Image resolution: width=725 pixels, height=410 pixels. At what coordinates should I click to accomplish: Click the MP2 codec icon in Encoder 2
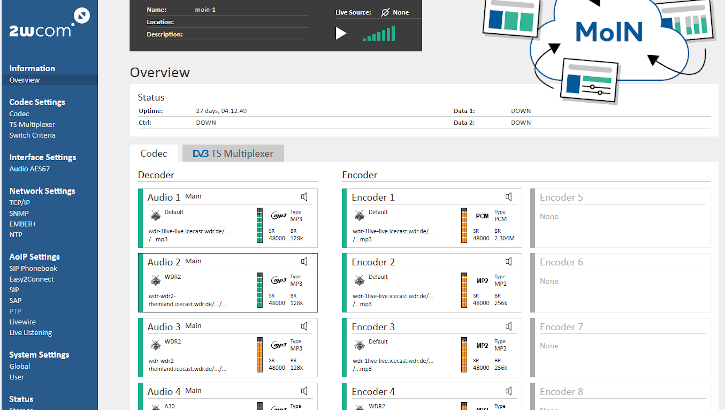tap(482, 281)
